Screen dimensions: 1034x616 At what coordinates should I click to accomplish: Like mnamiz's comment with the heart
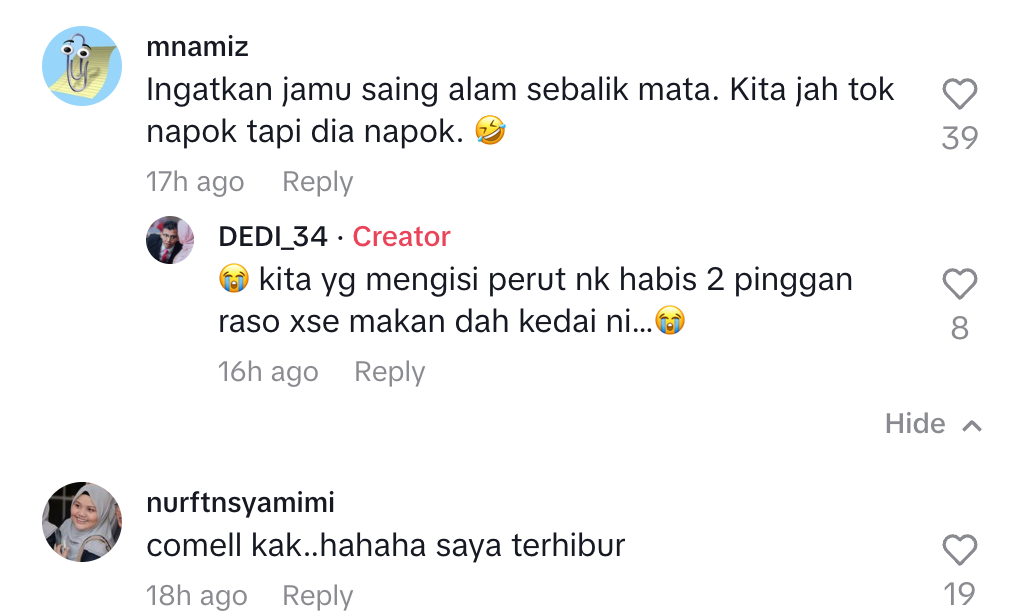pyautogui.click(x=959, y=95)
